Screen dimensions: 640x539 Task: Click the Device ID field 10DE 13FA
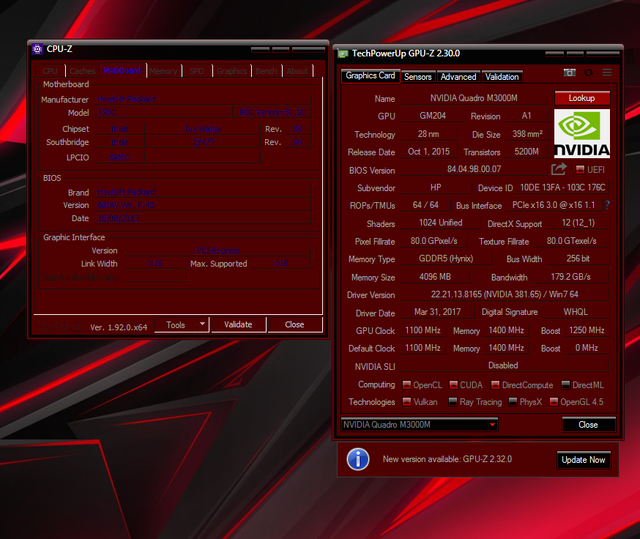[x=562, y=188]
